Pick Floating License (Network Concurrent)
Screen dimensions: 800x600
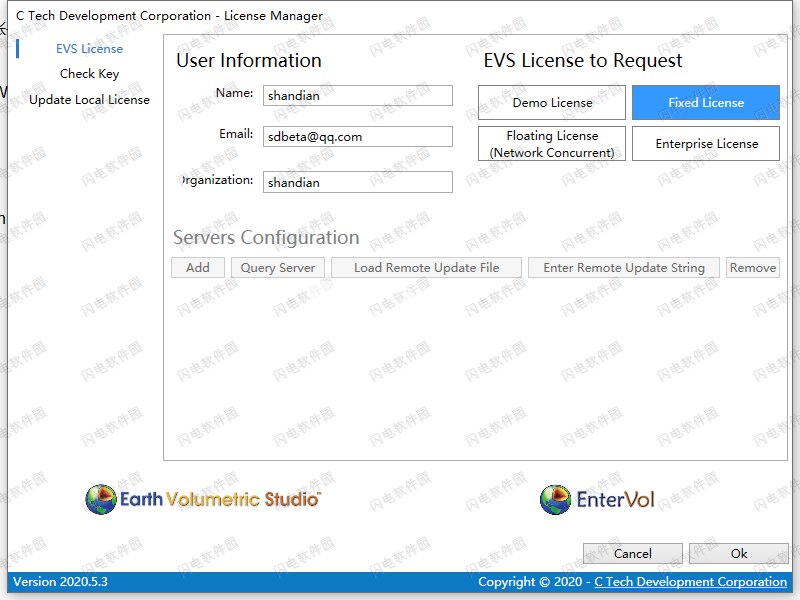pos(552,143)
